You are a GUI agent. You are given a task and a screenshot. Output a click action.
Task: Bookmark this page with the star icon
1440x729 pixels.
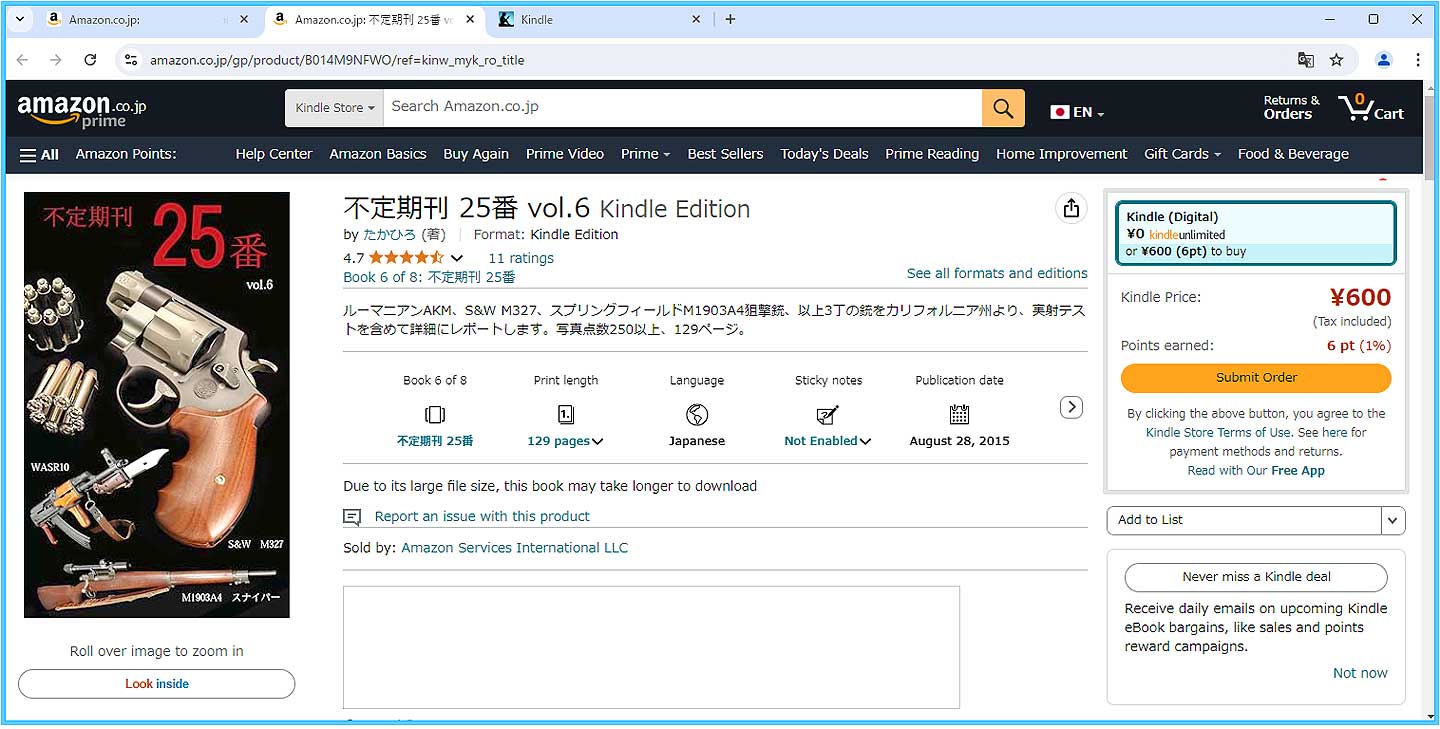pyautogui.click(x=1337, y=60)
